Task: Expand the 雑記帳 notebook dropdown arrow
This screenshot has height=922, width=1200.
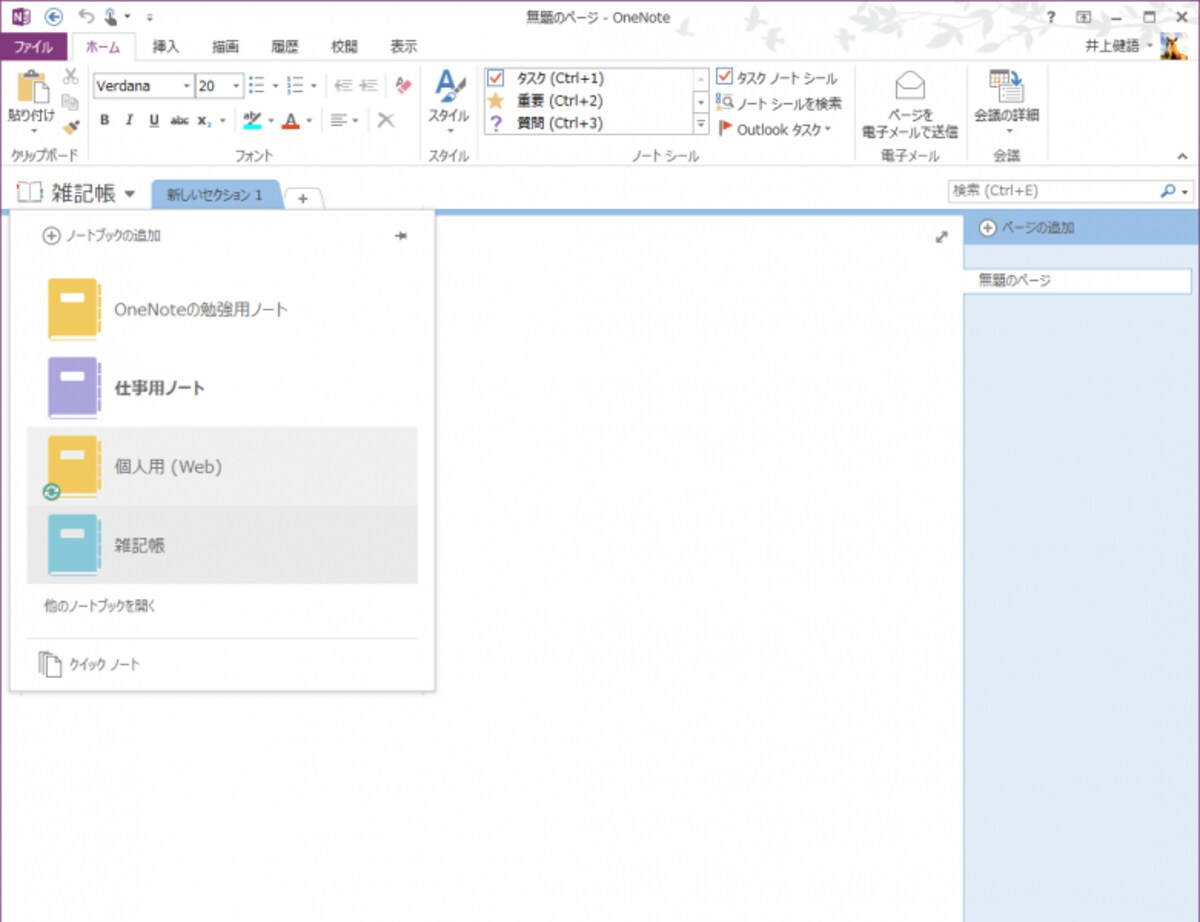Action: pos(130,194)
